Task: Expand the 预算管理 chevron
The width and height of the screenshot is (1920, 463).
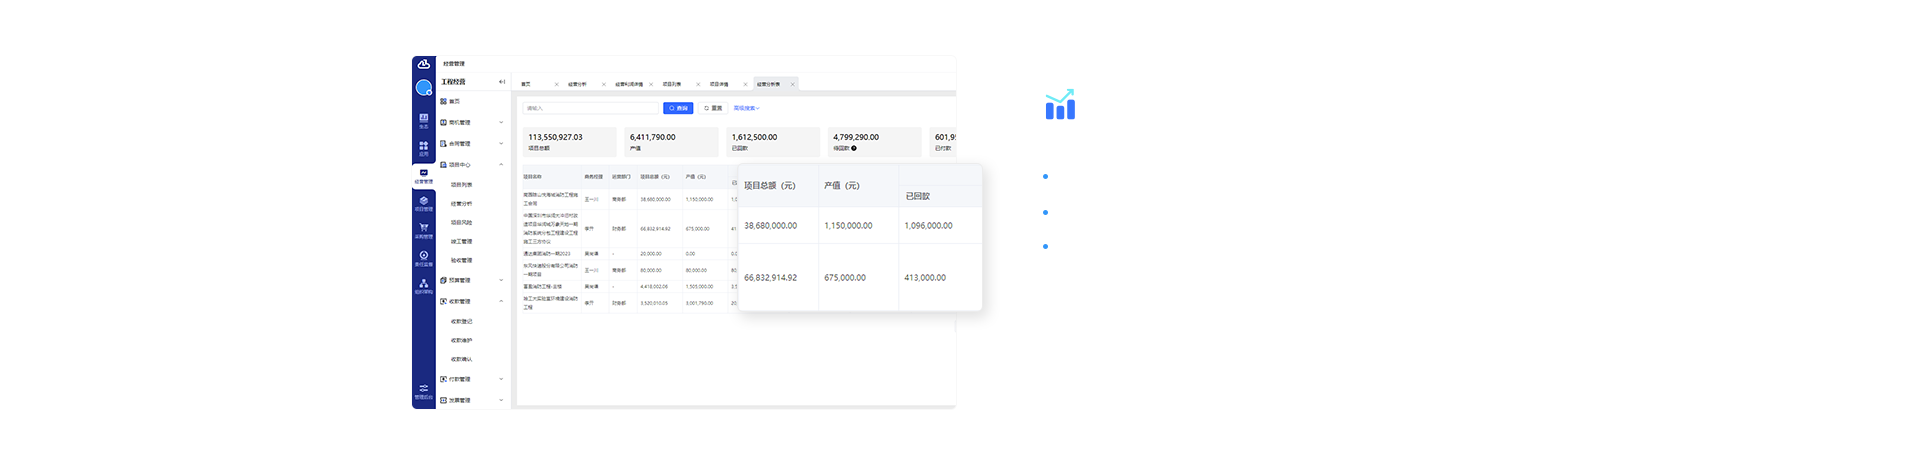Action: click(501, 280)
